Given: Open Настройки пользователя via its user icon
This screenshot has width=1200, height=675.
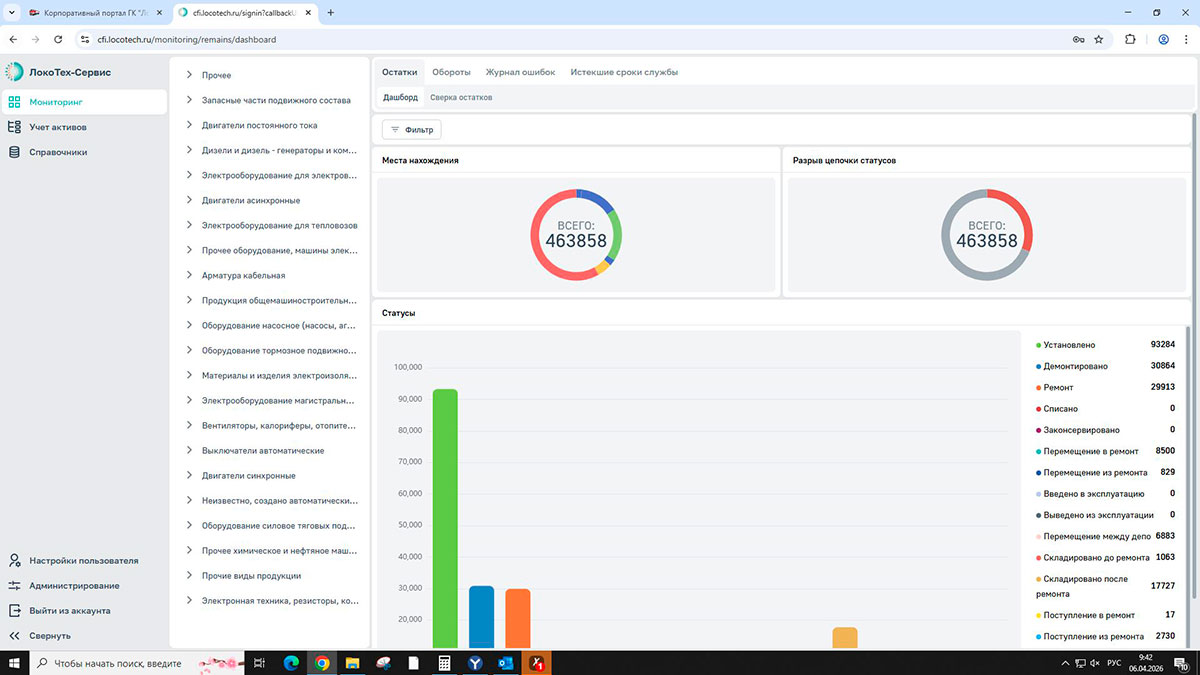Looking at the screenshot, I should click(14, 561).
